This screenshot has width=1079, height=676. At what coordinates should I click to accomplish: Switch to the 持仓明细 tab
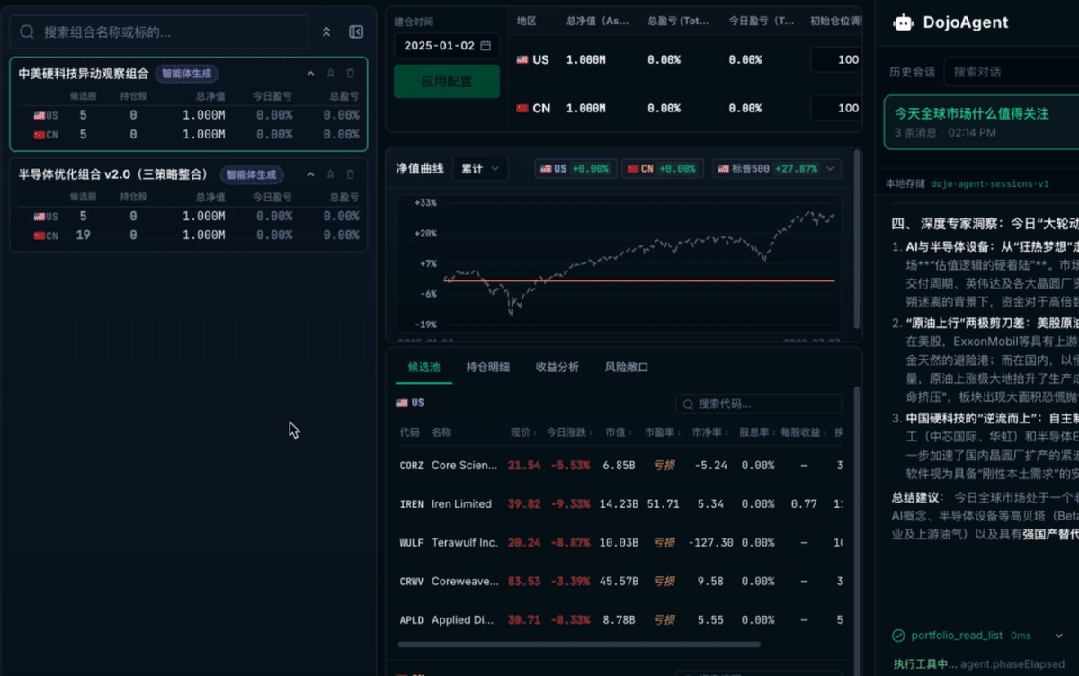(x=488, y=367)
